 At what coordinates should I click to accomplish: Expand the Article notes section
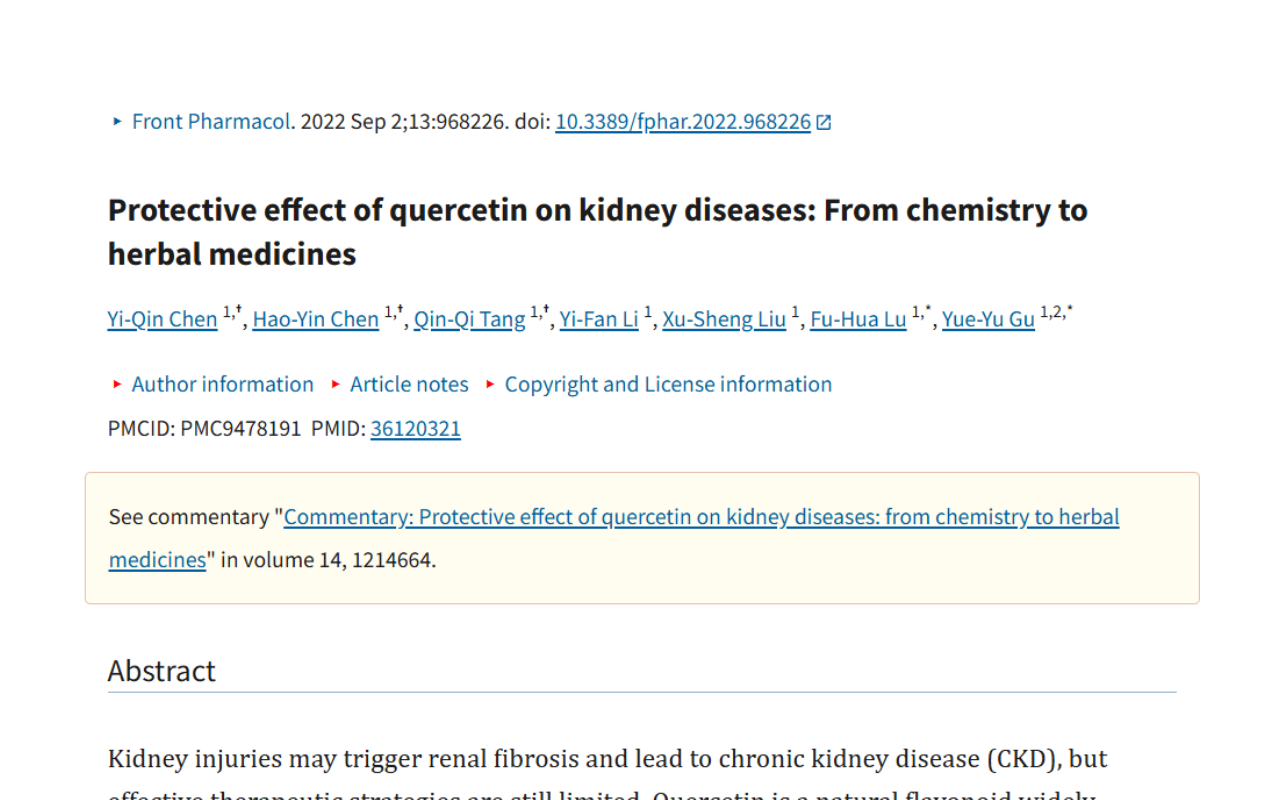(x=409, y=384)
